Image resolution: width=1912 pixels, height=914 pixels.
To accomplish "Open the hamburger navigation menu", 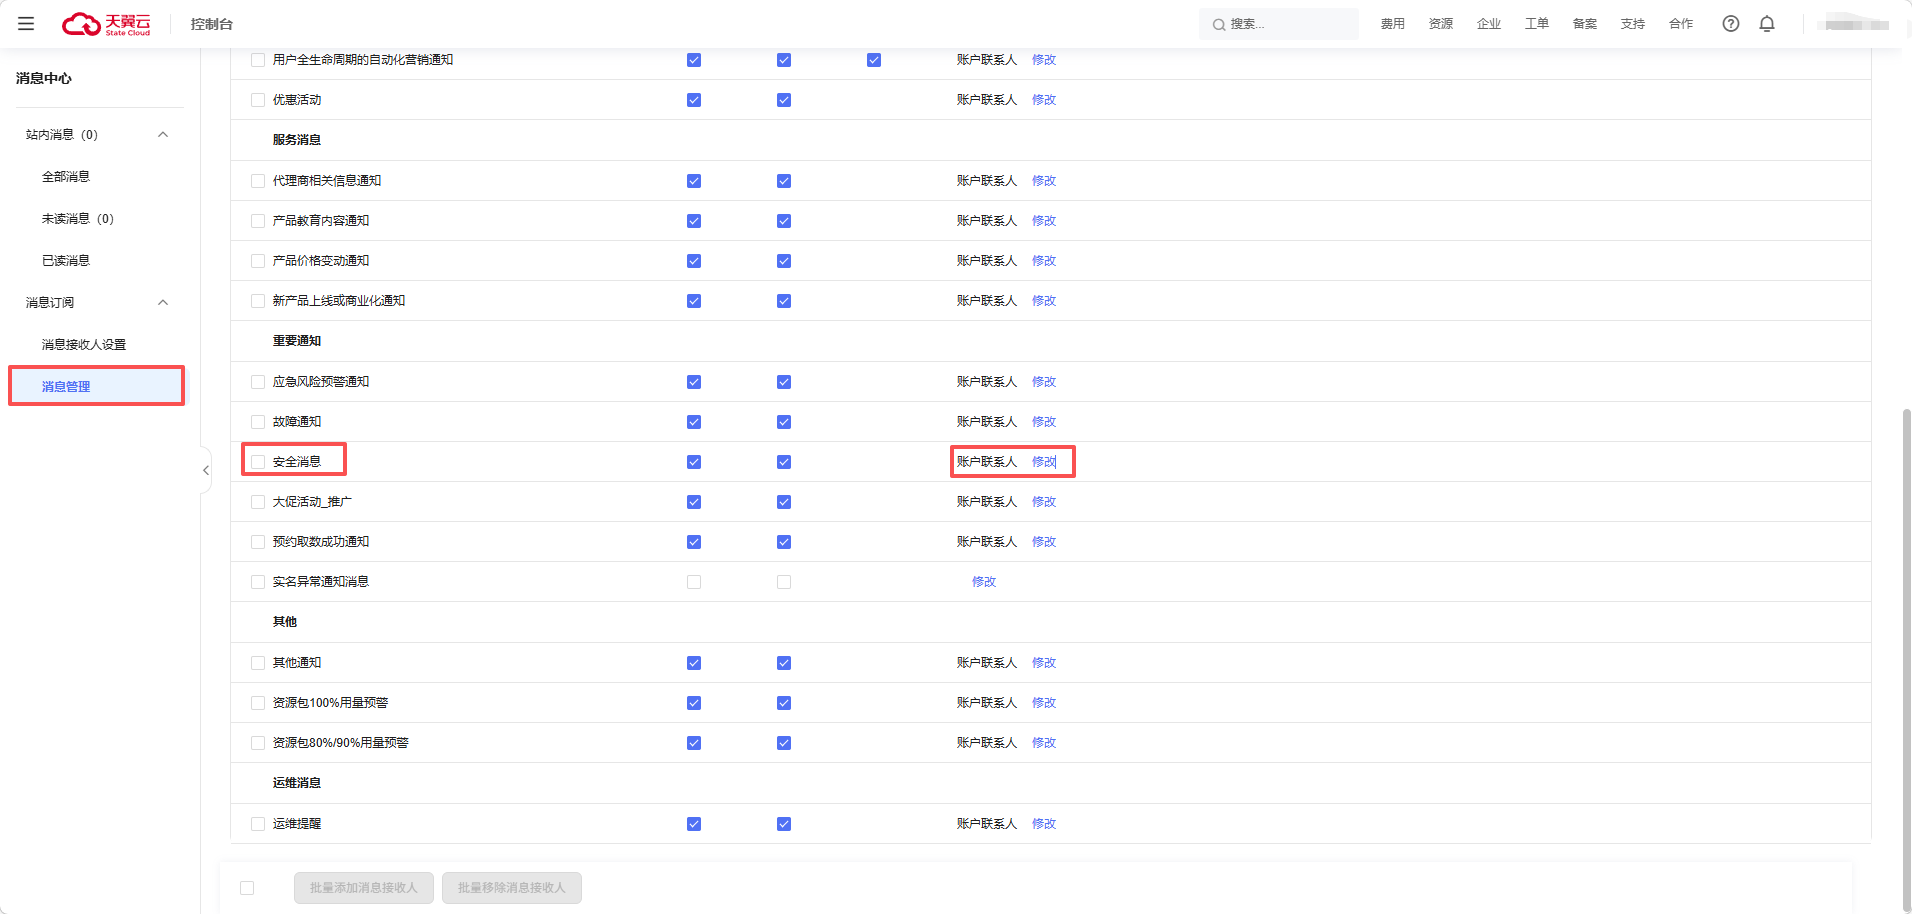I will [26, 24].
